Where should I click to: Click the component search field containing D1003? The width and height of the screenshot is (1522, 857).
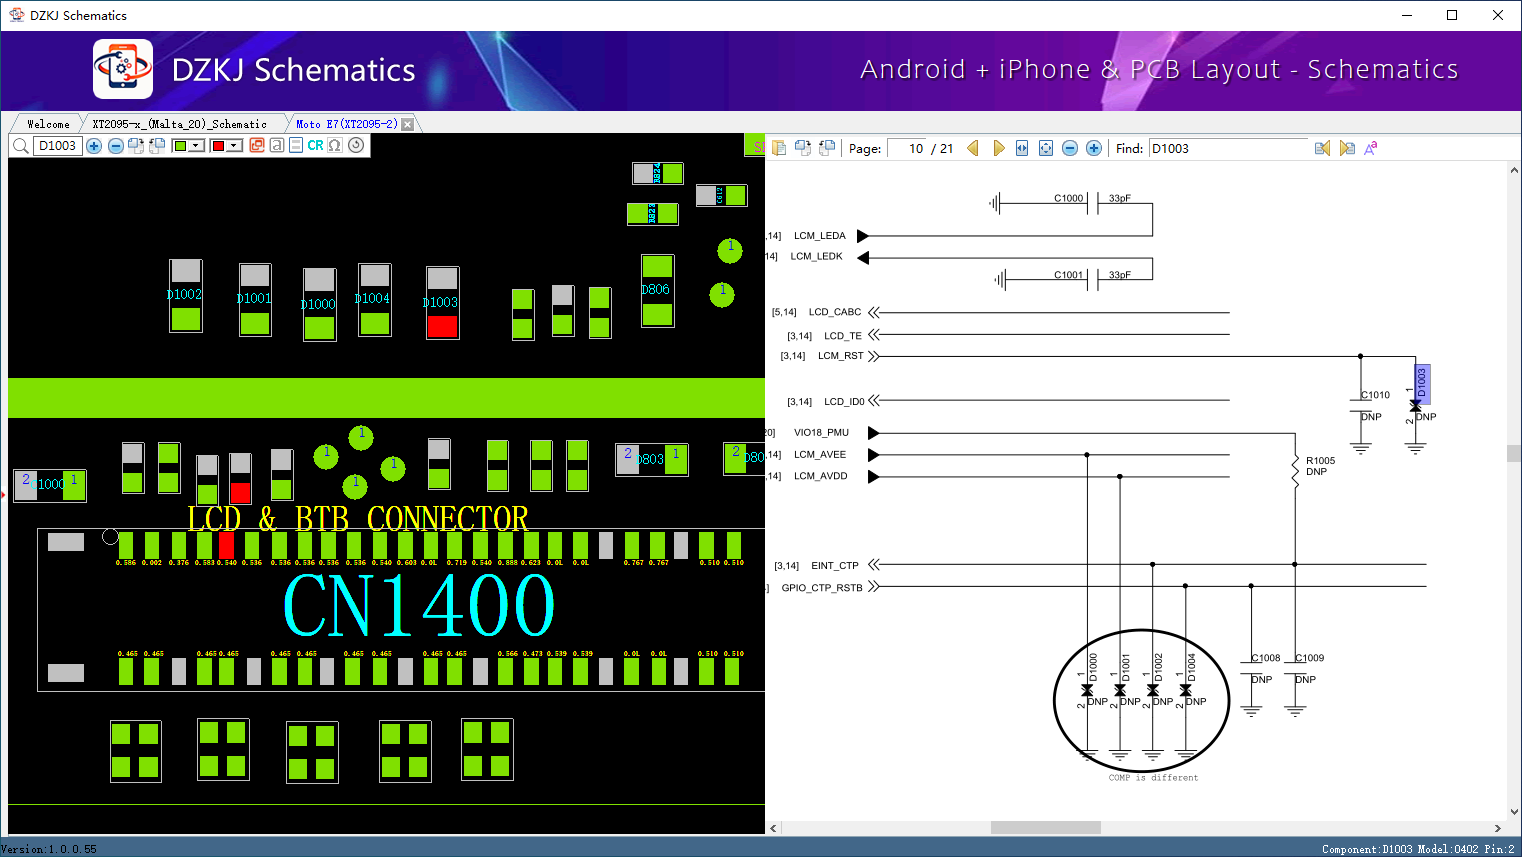[x=58, y=146]
